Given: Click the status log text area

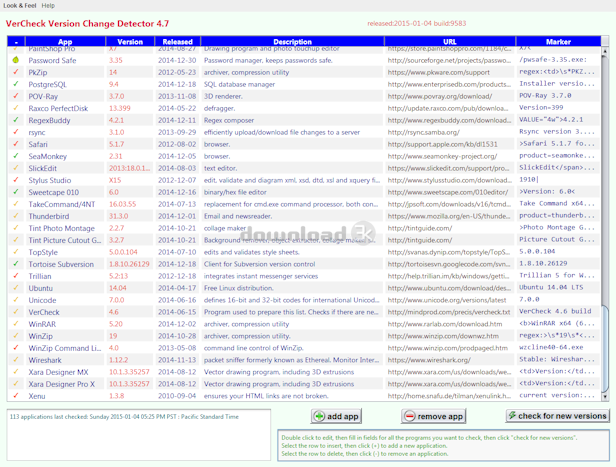Looking at the screenshot, I should [x=139, y=435].
